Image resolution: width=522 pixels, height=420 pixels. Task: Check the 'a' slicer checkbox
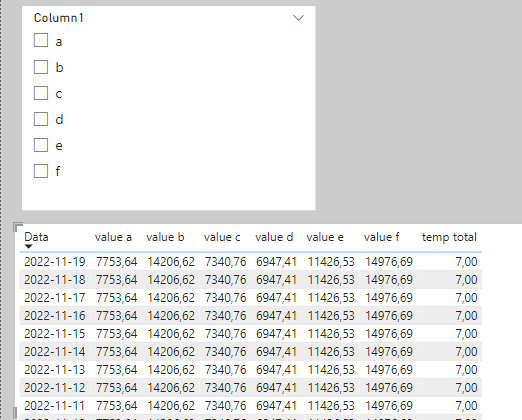41,41
